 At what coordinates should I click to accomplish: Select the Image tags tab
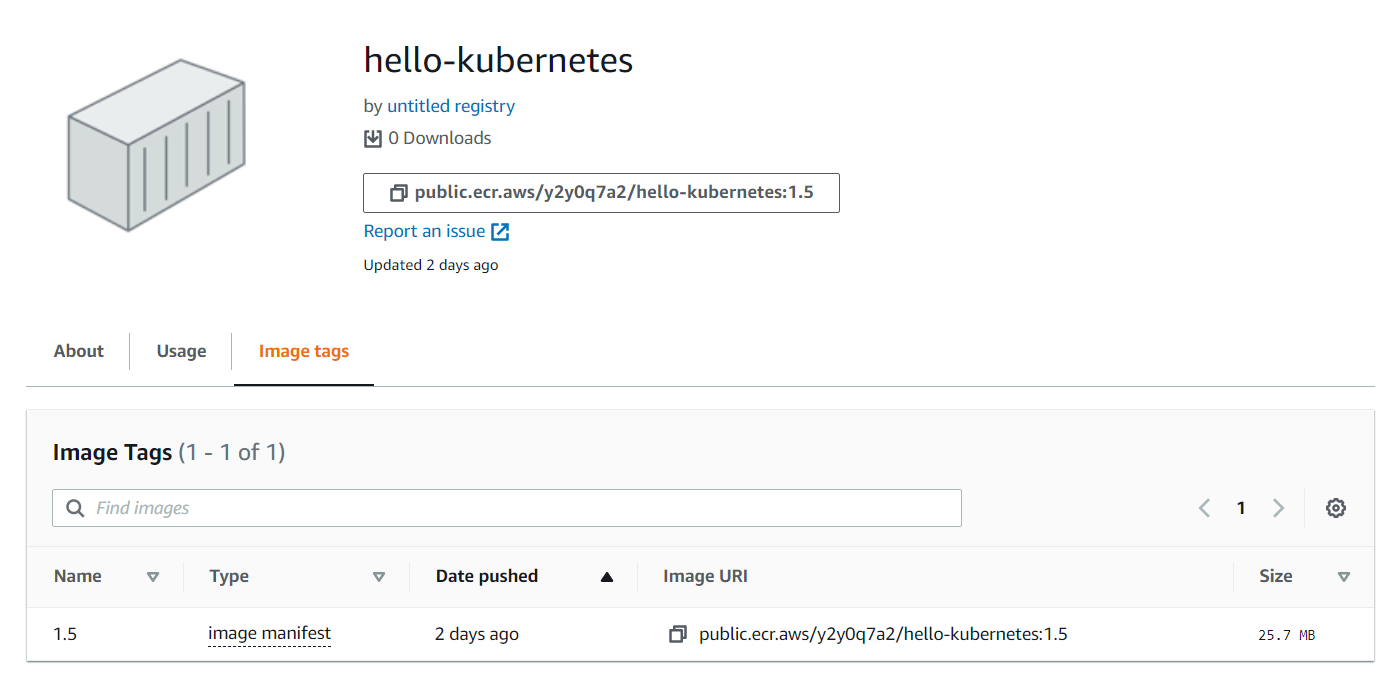[304, 351]
